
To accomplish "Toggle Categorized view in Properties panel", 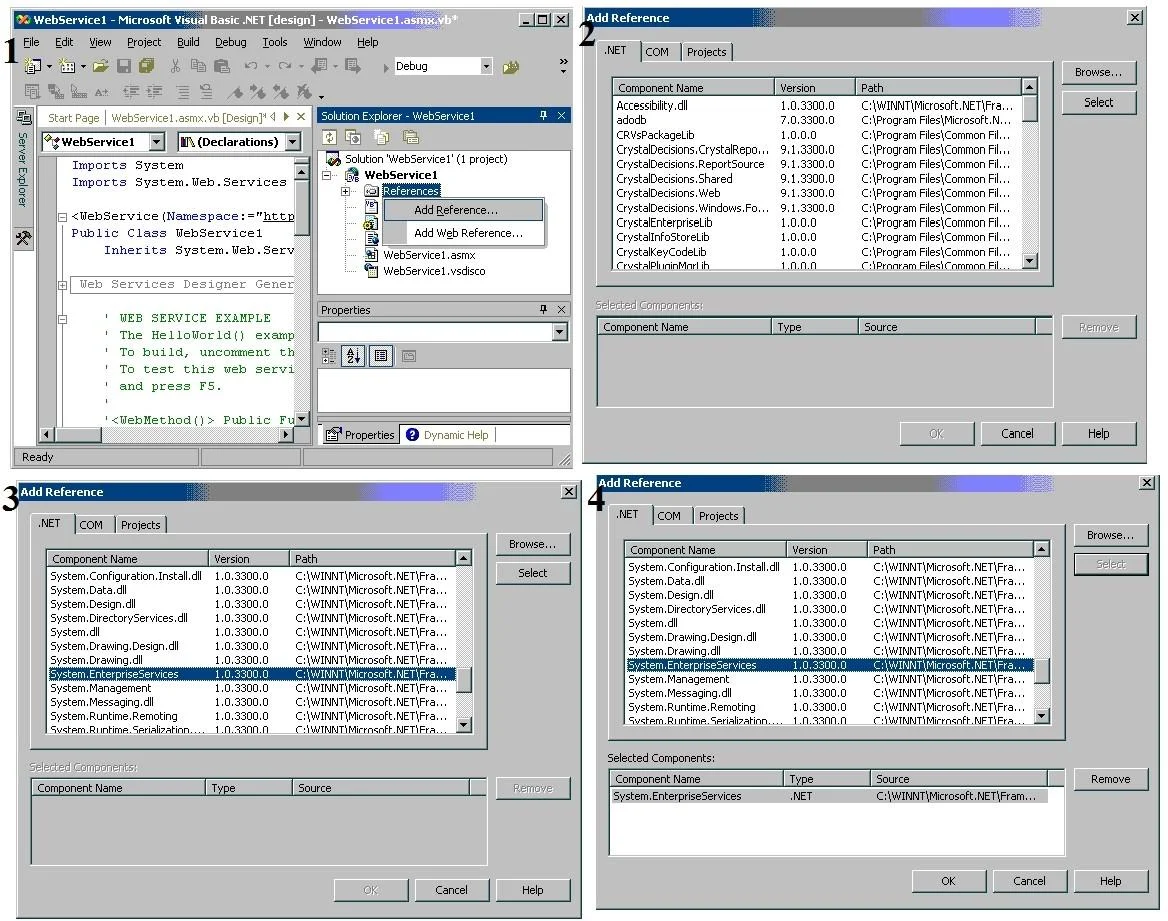I will pyautogui.click(x=328, y=356).
